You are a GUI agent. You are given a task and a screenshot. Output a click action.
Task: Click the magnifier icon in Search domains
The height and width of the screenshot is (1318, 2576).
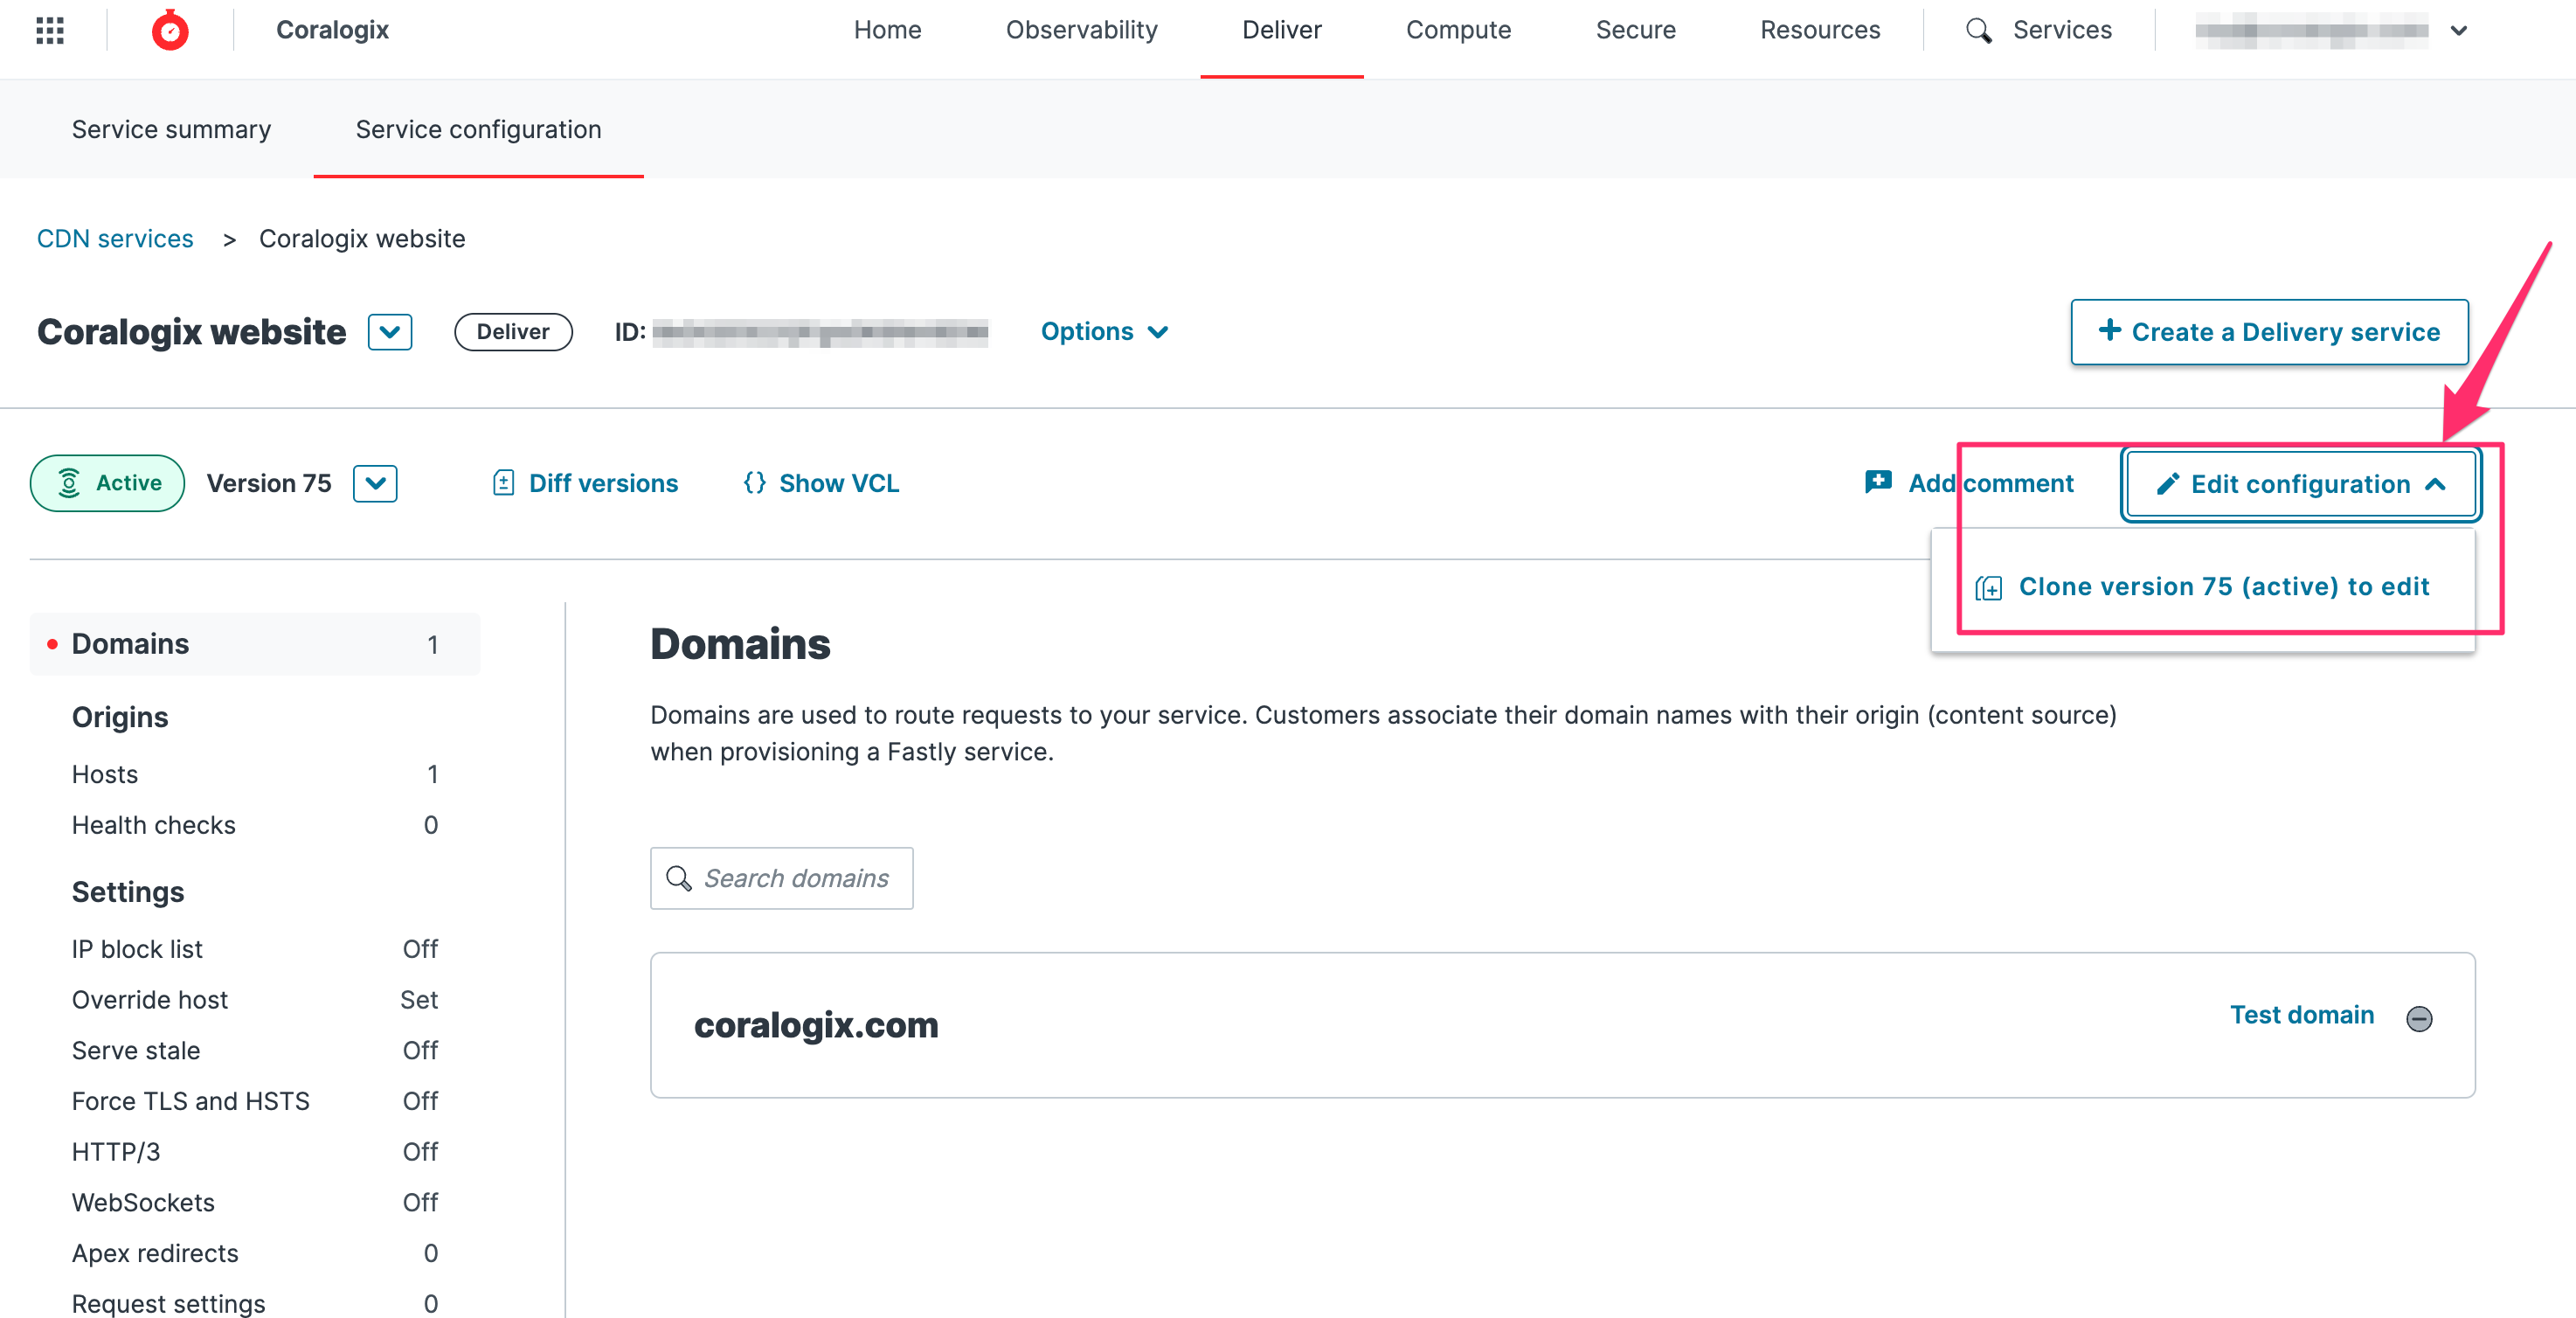(x=679, y=878)
